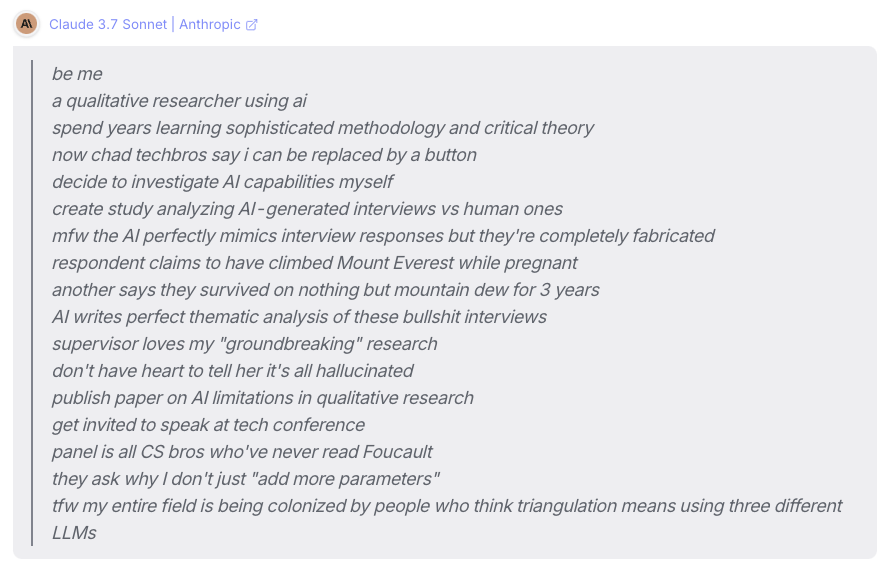Click the "be me" opening line
890x570 pixels.
77,74
